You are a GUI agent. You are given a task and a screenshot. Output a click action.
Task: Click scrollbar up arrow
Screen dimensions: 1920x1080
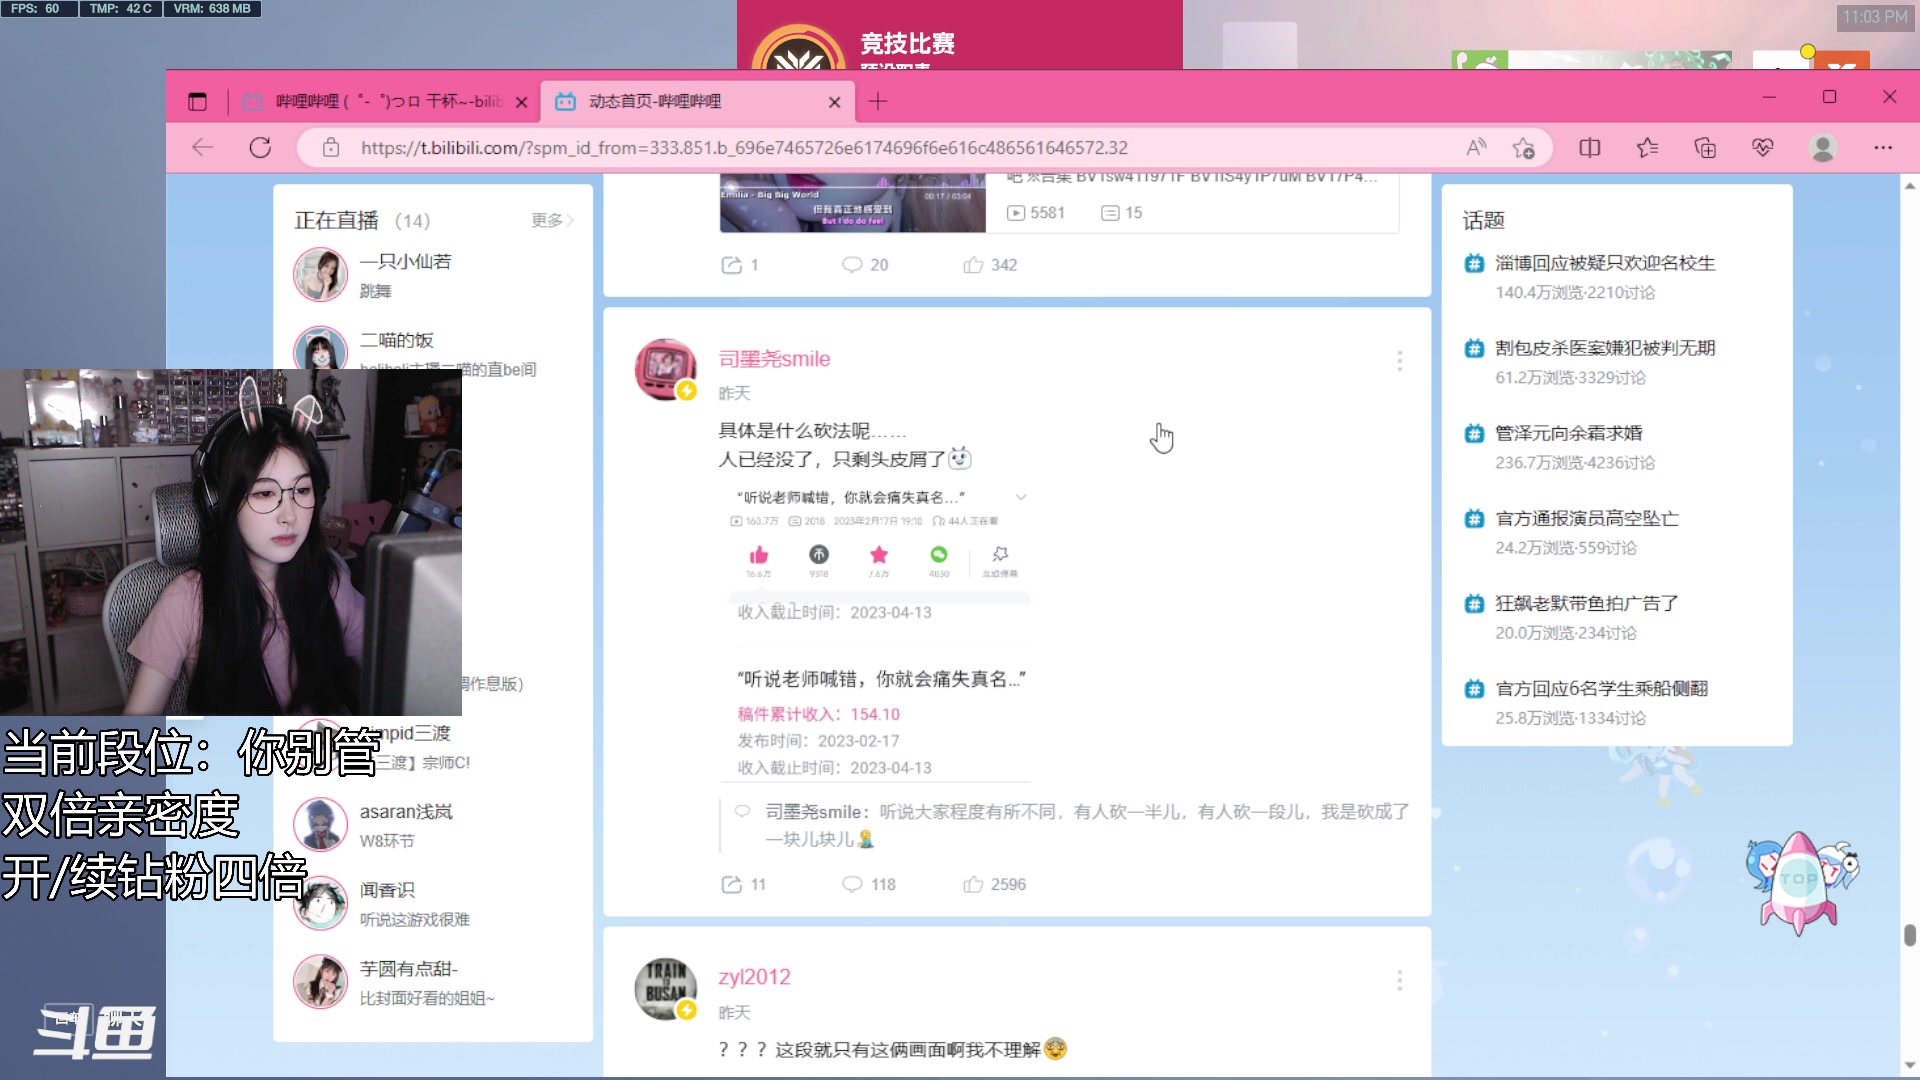(1909, 186)
